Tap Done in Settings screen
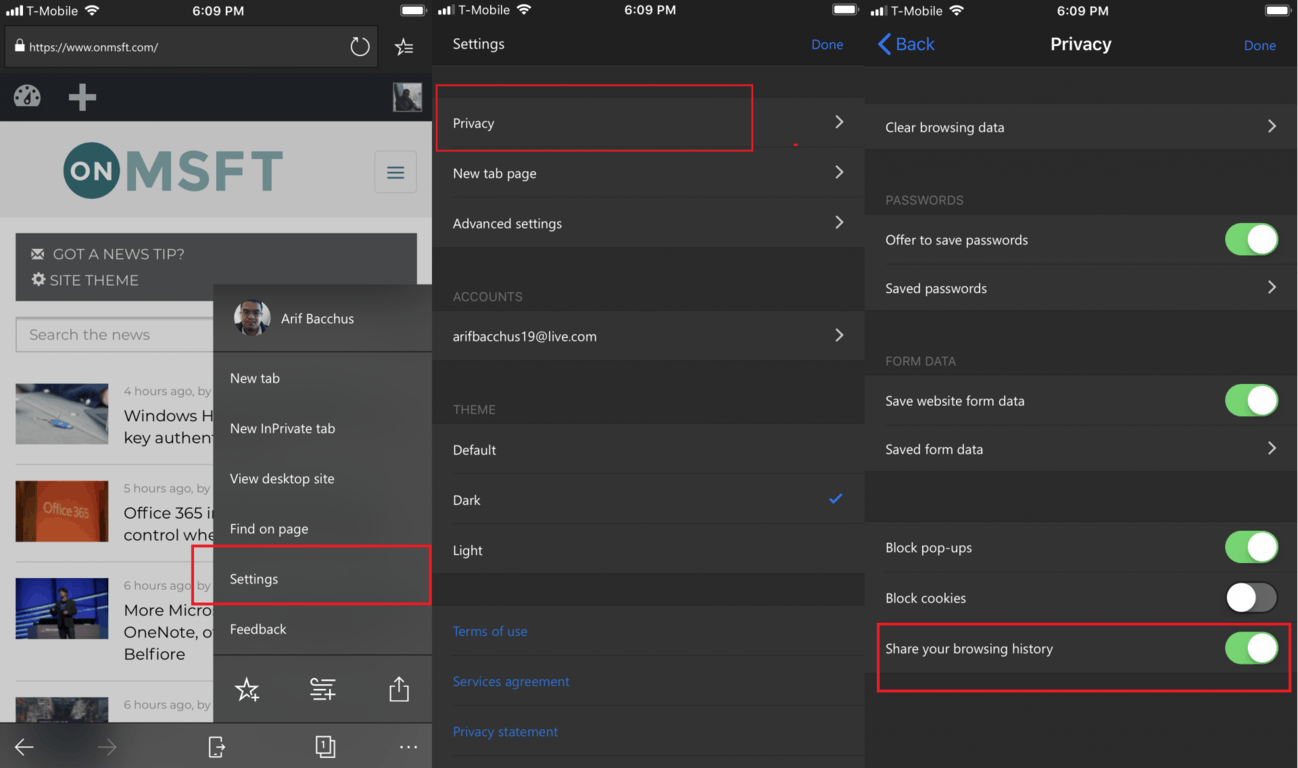Image resolution: width=1298 pixels, height=768 pixels. pos(827,44)
